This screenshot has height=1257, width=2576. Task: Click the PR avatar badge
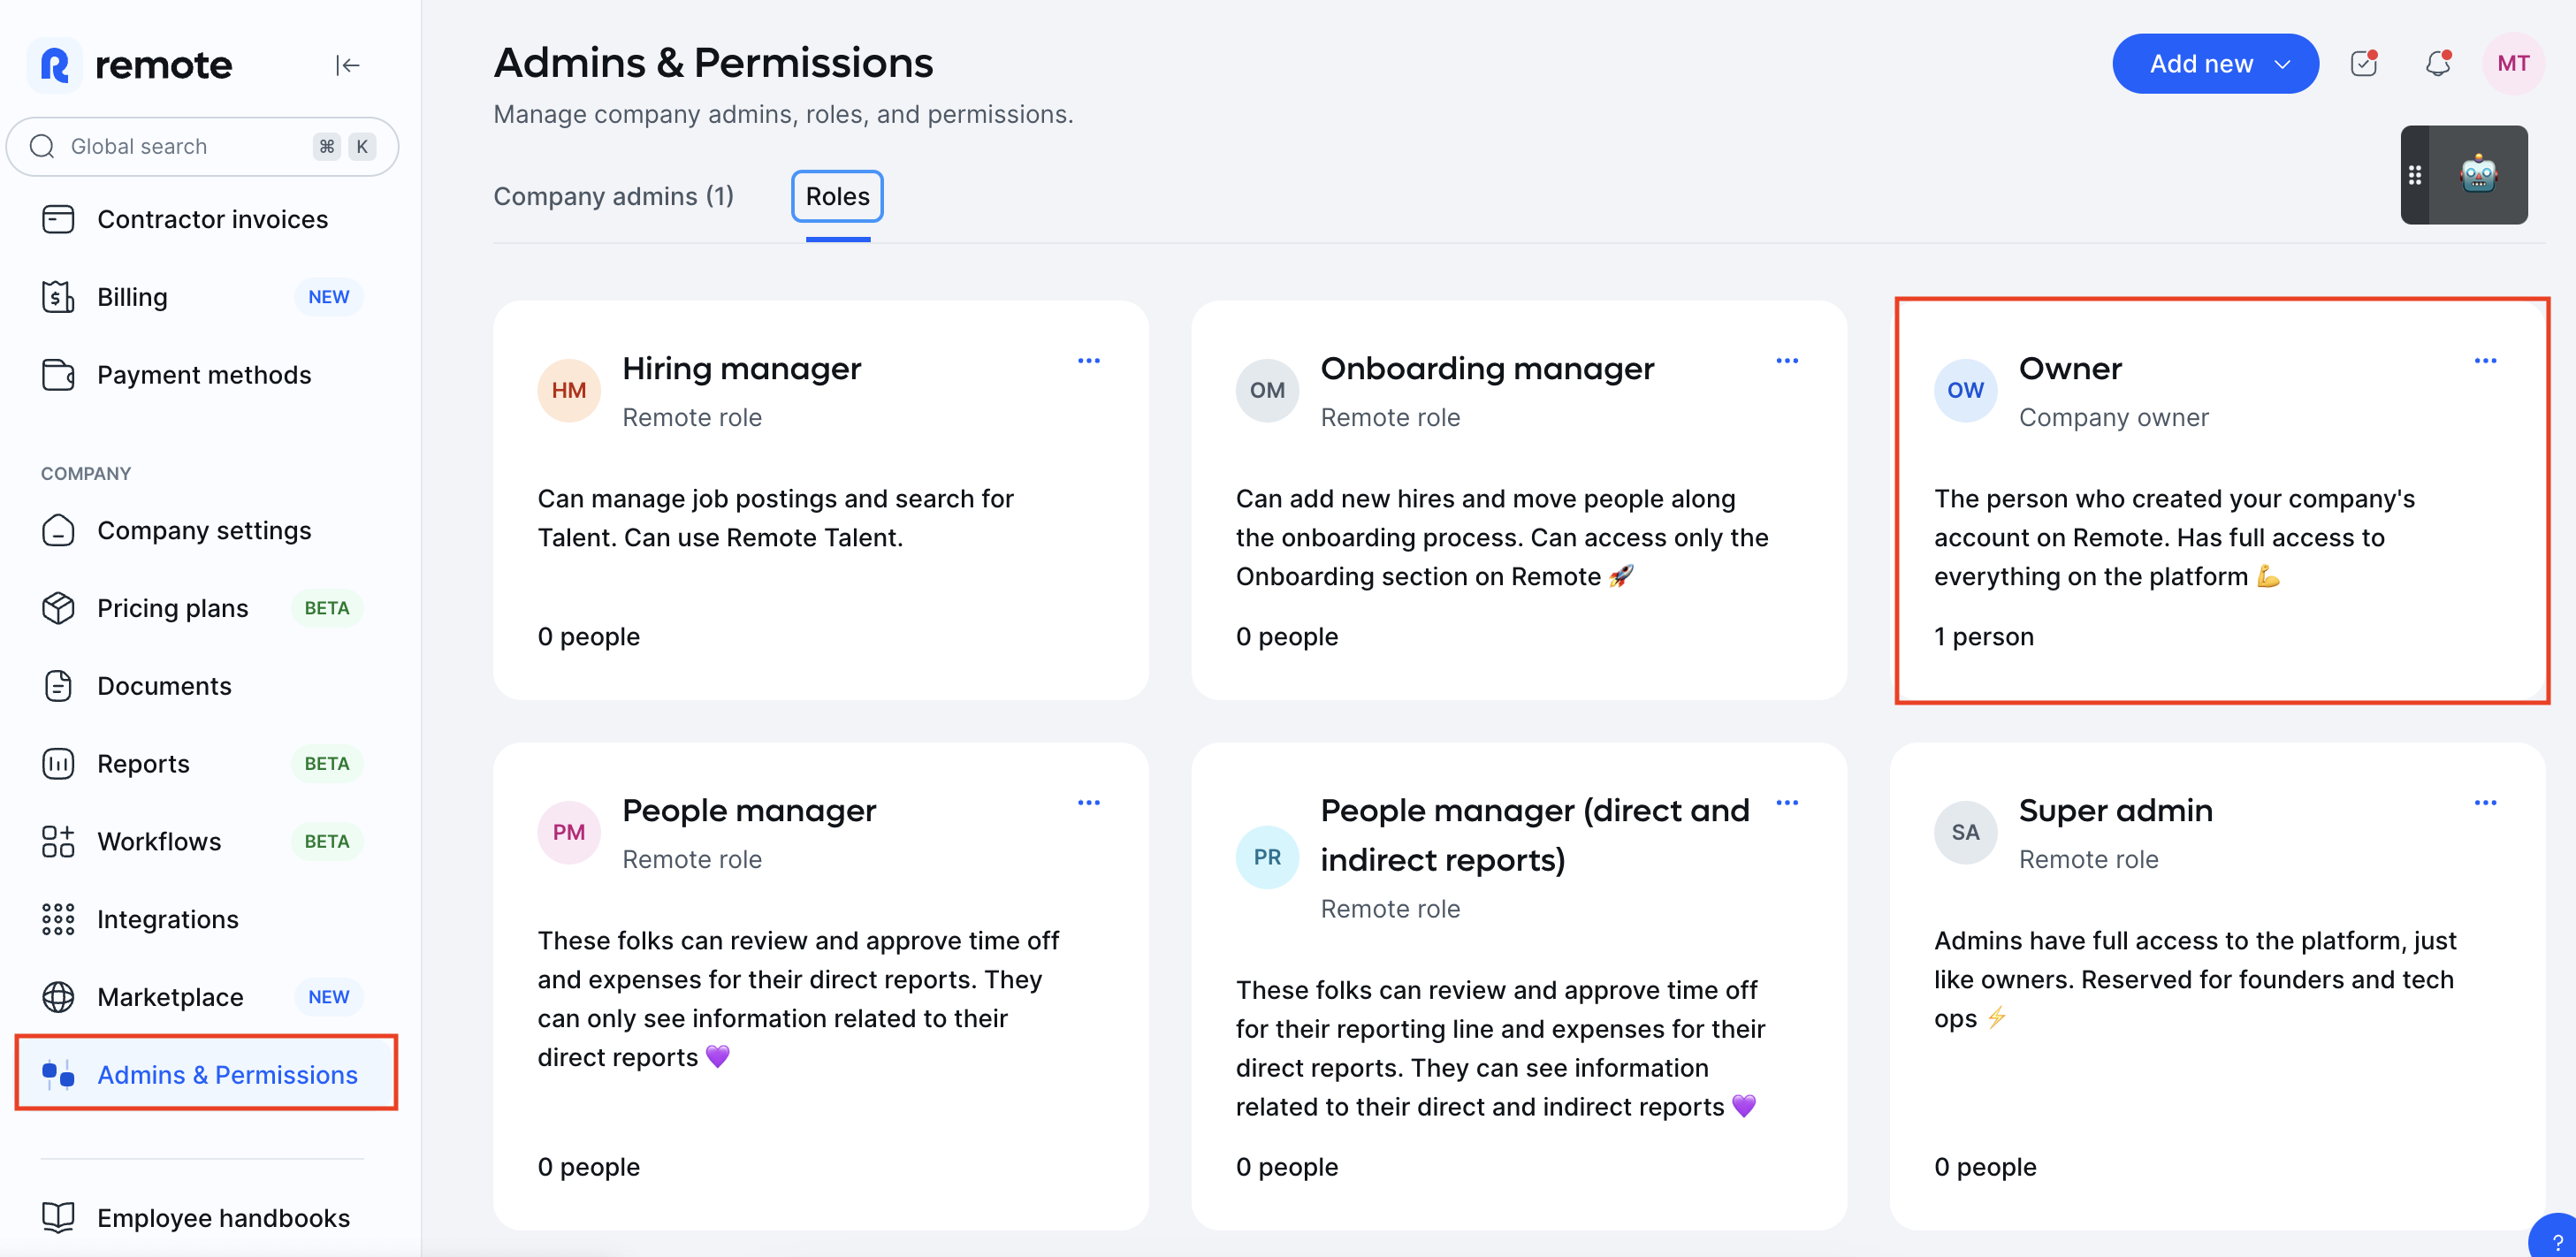tap(1267, 857)
